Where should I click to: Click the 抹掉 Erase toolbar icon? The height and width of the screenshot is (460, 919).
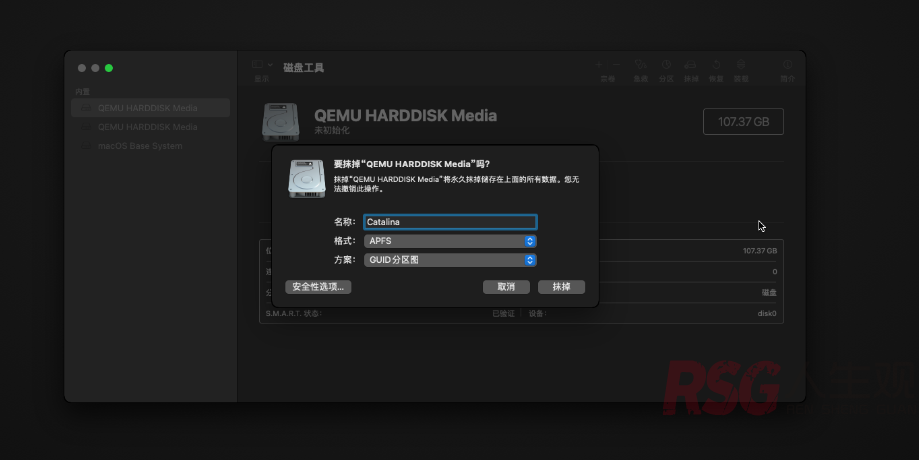[x=691, y=64]
